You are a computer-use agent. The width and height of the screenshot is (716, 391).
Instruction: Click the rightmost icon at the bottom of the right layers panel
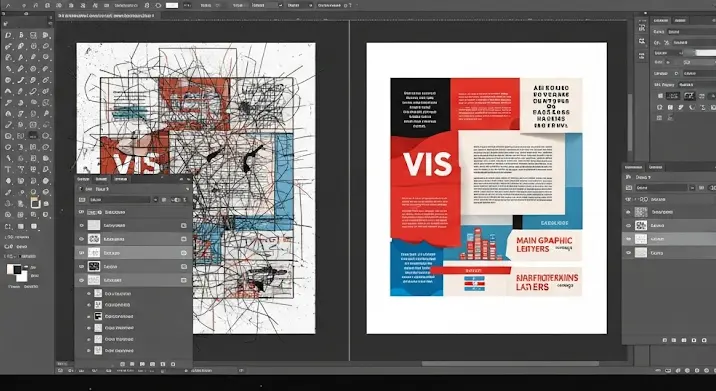pos(705,340)
